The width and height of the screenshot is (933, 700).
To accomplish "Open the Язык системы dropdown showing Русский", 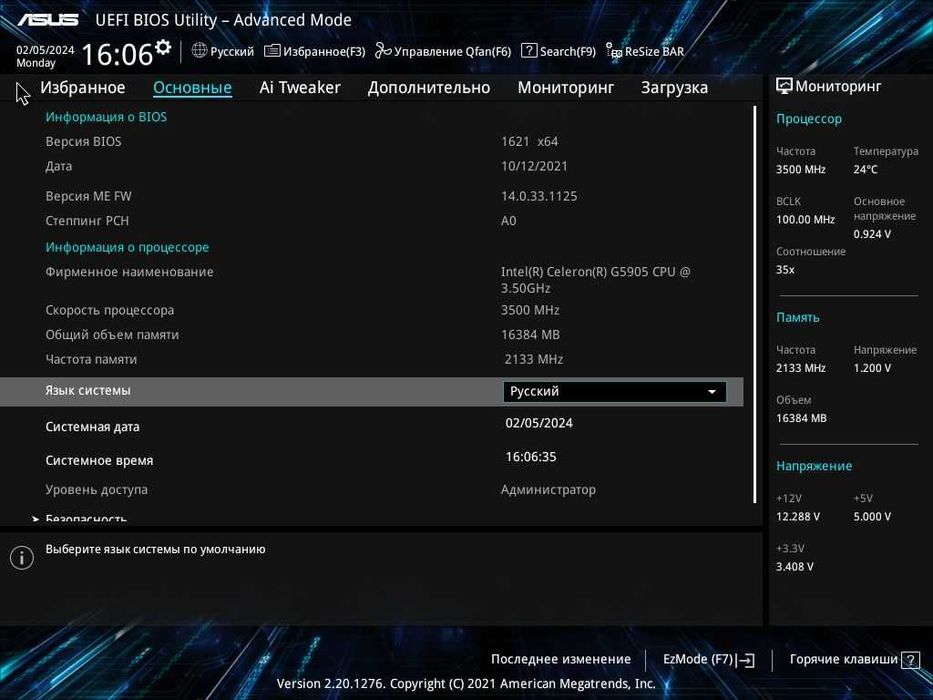I will pyautogui.click(x=615, y=392).
